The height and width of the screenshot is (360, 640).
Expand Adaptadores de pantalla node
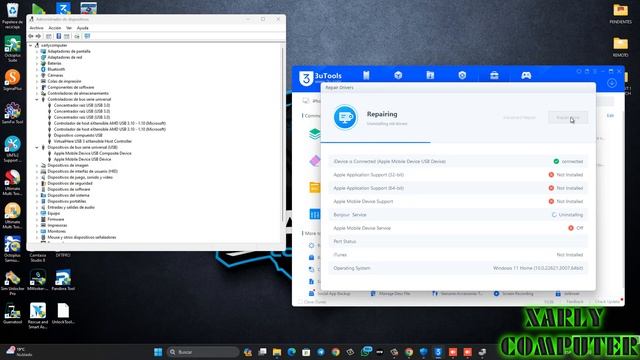click(37, 51)
